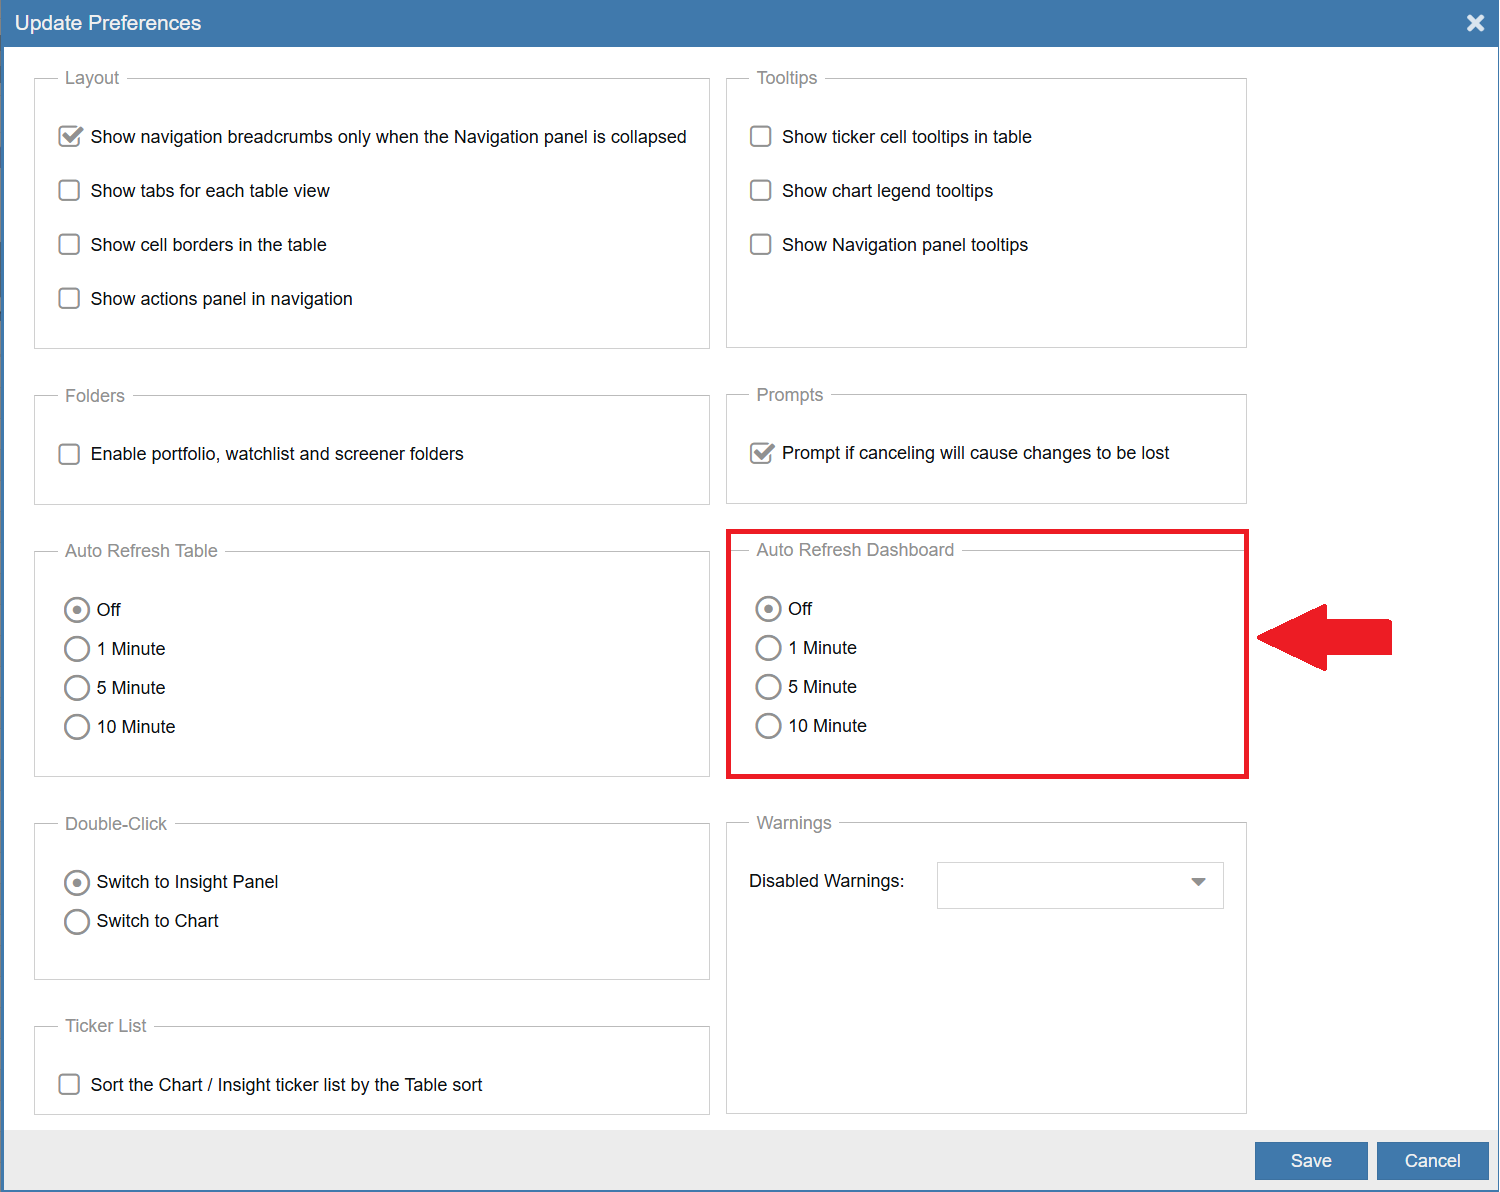The height and width of the screenshot is (1192, 1500).
Task: Click inside the Disabled Warnings field
Action: [1058, 885]
